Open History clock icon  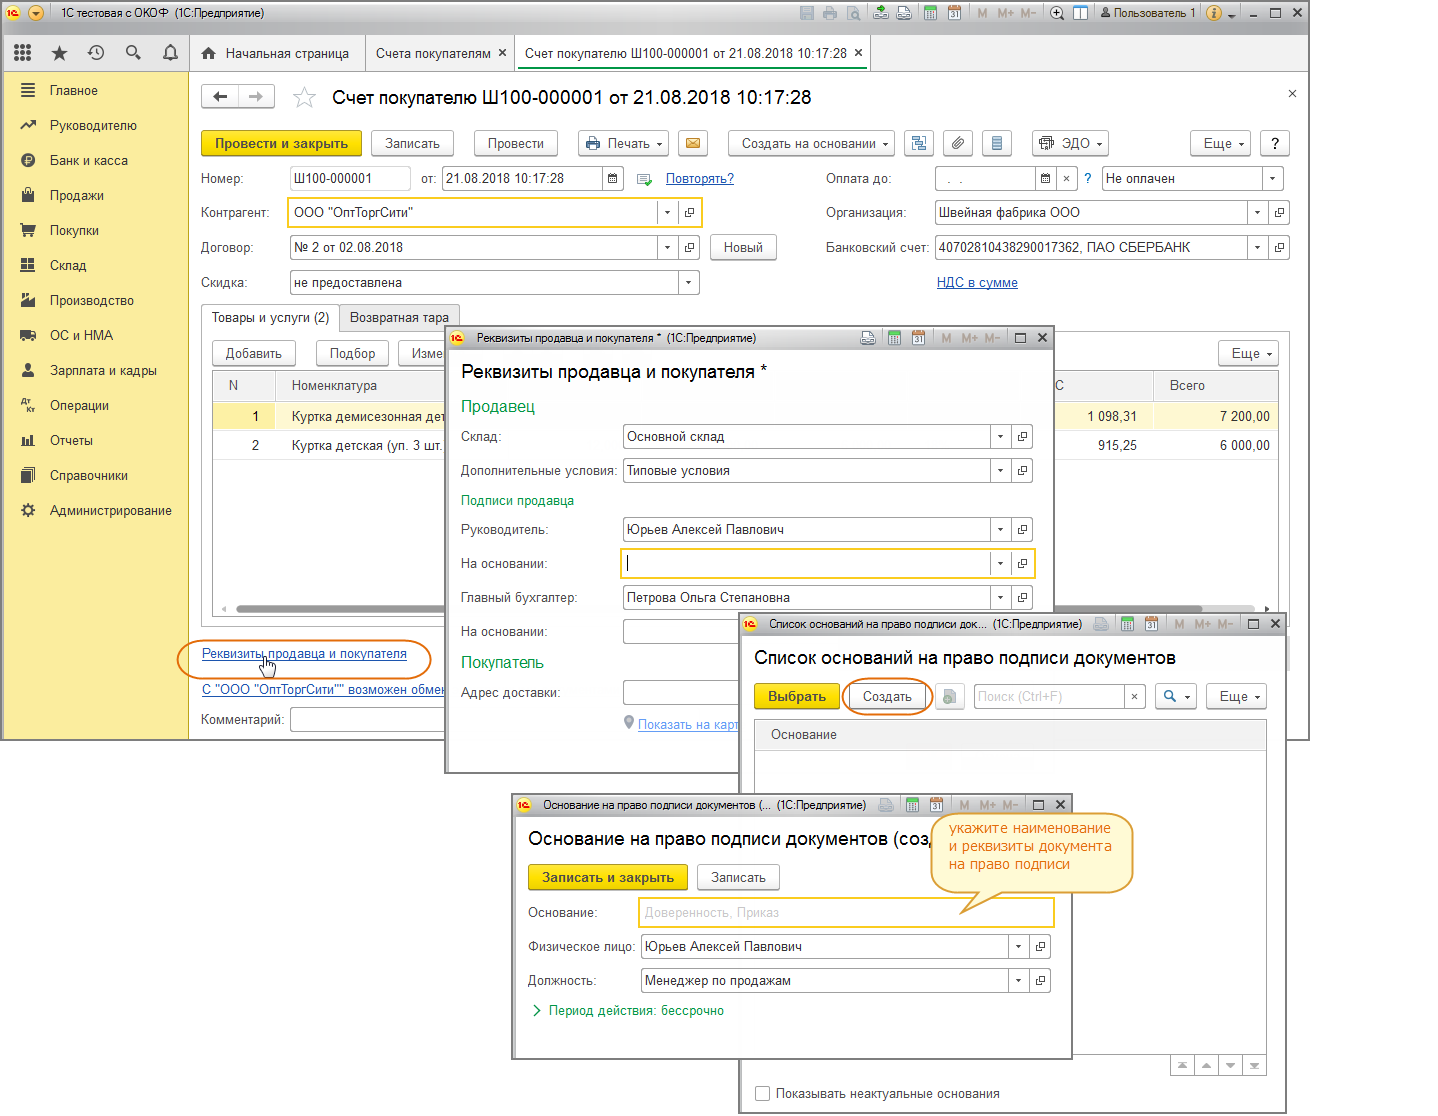pos(96,53)
